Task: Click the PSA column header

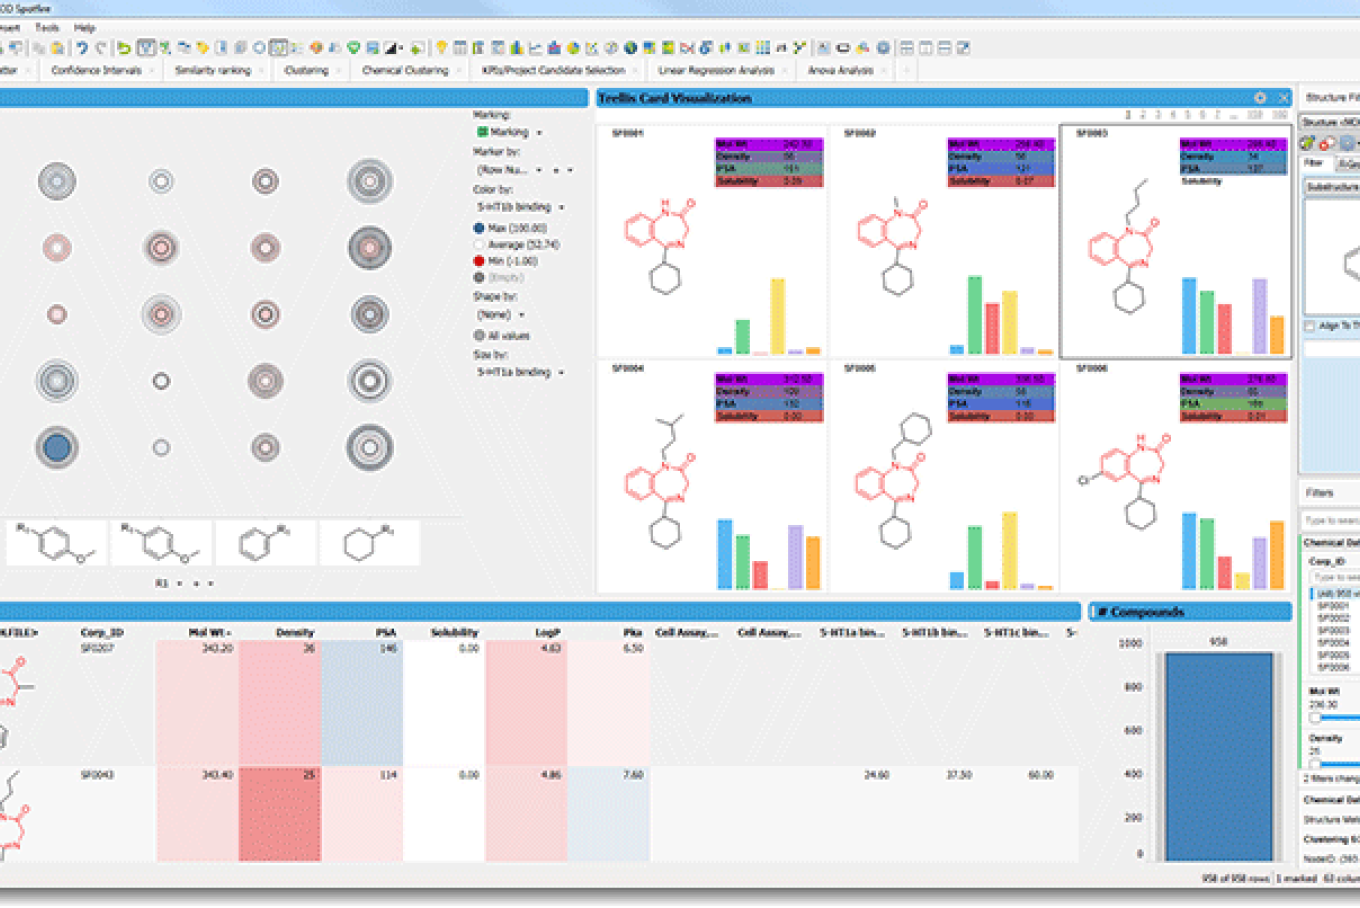Action: (386, 632)
